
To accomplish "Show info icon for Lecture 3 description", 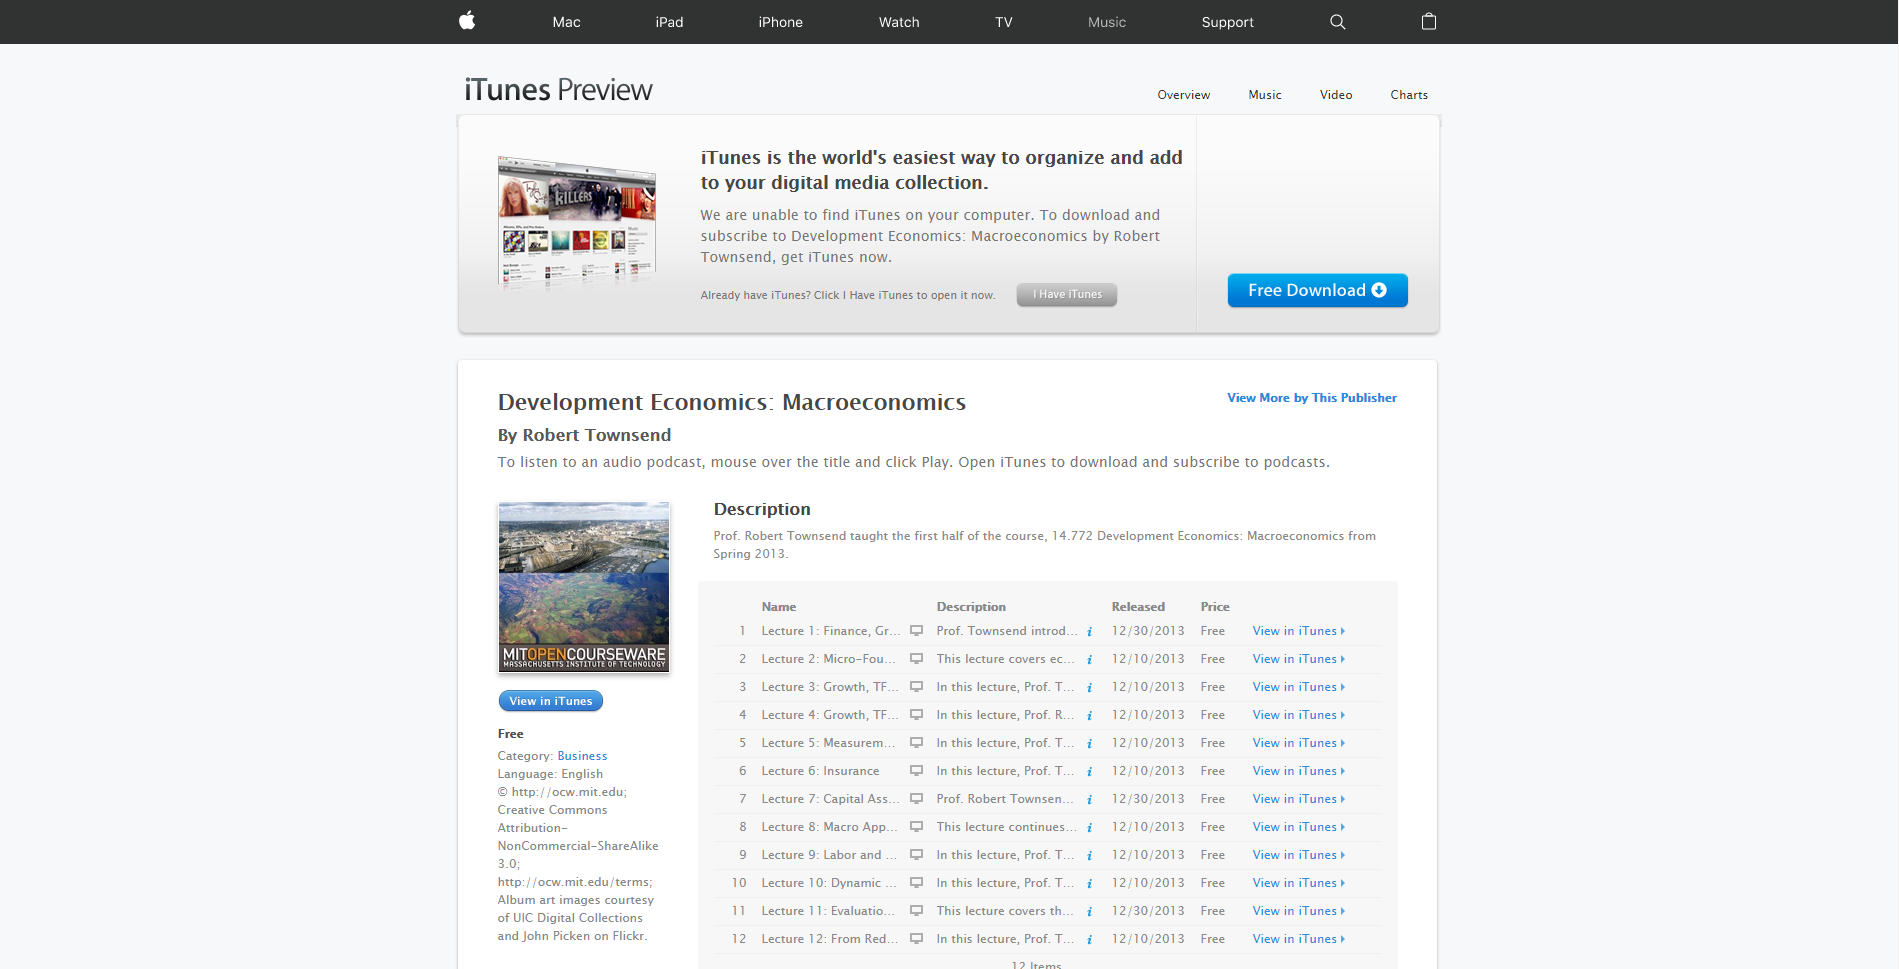I will [x=1089, y=688].
